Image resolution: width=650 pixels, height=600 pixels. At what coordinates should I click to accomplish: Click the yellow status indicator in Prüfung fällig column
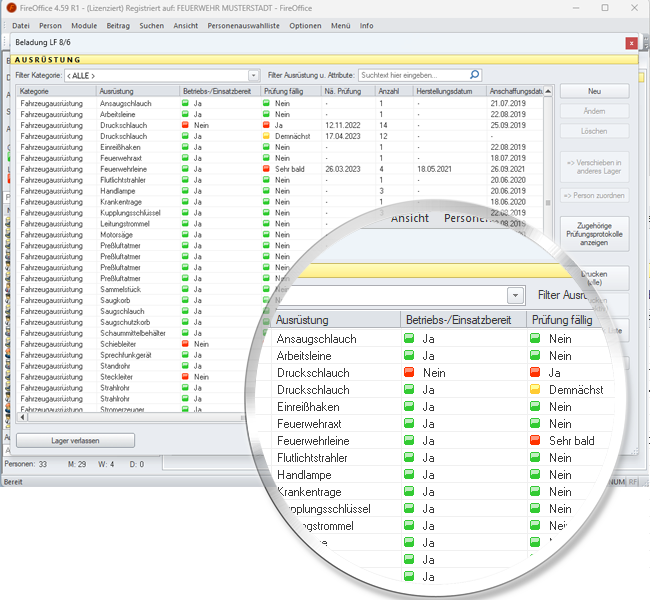coord(266,135)
